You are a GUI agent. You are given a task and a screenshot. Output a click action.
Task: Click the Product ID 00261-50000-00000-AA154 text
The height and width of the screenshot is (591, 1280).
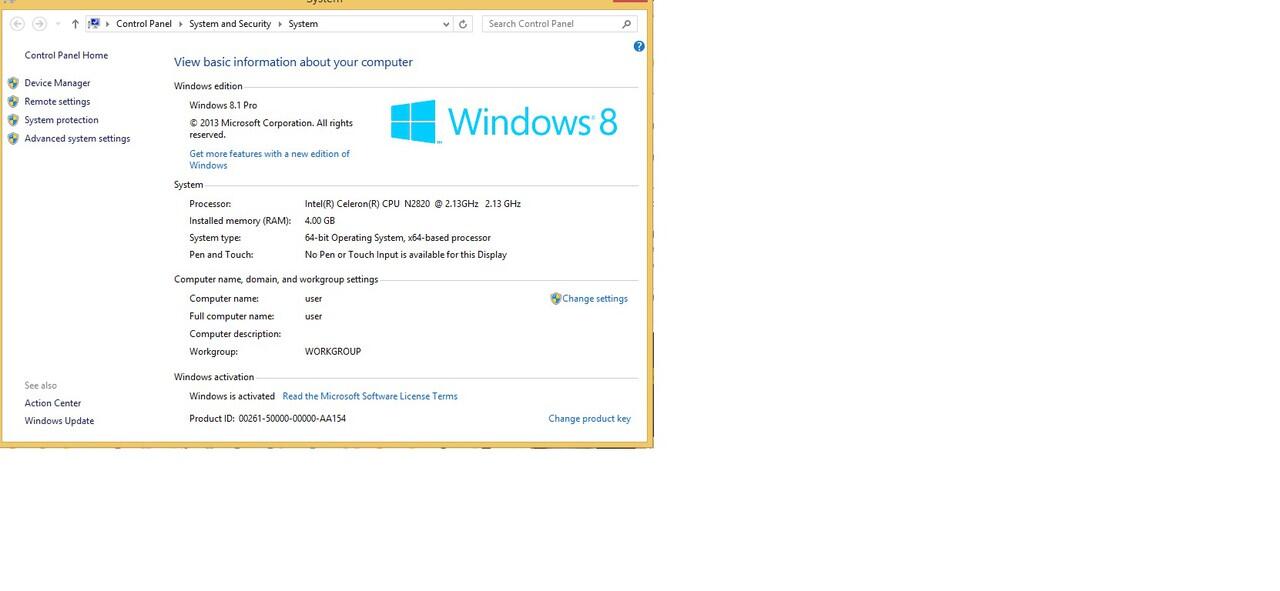267,419
